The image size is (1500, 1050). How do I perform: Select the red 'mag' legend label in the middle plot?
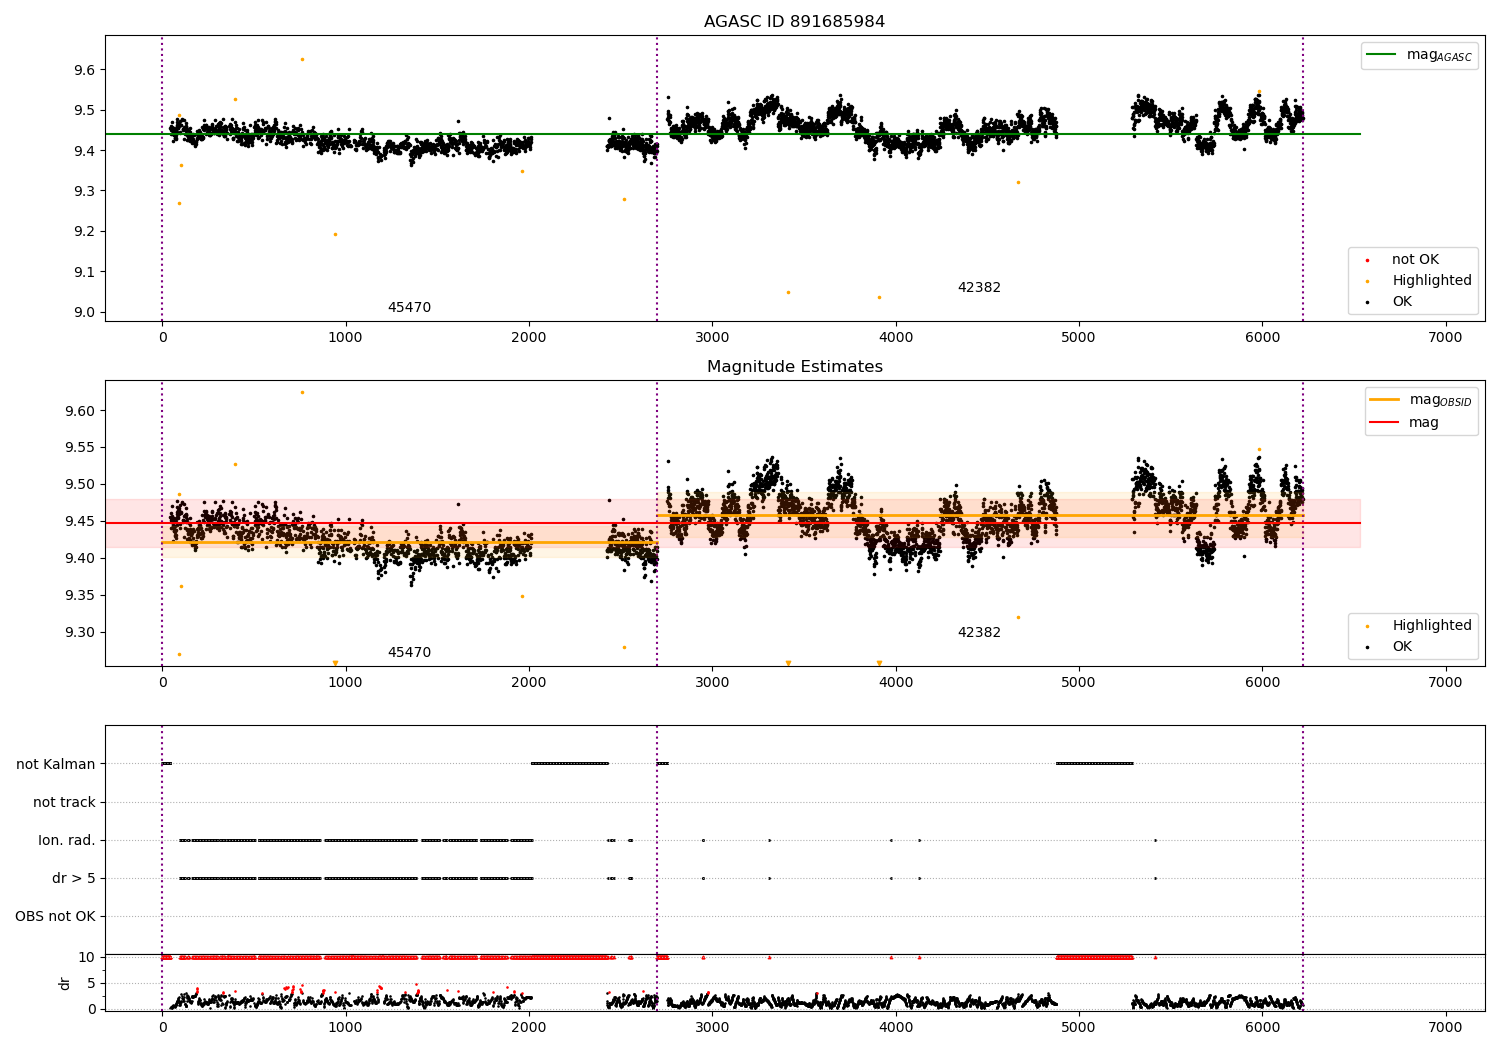click(x=1424, y=423)
